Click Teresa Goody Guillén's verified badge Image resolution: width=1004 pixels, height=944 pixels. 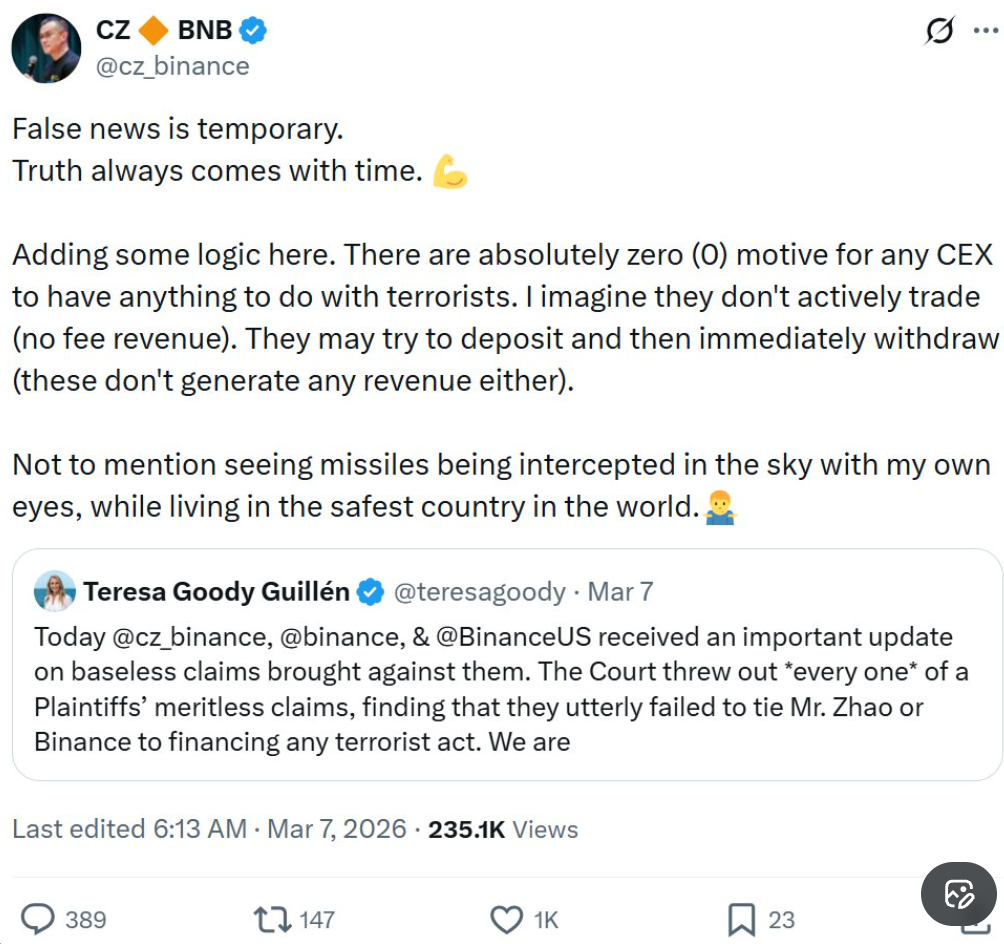point(370,592)
